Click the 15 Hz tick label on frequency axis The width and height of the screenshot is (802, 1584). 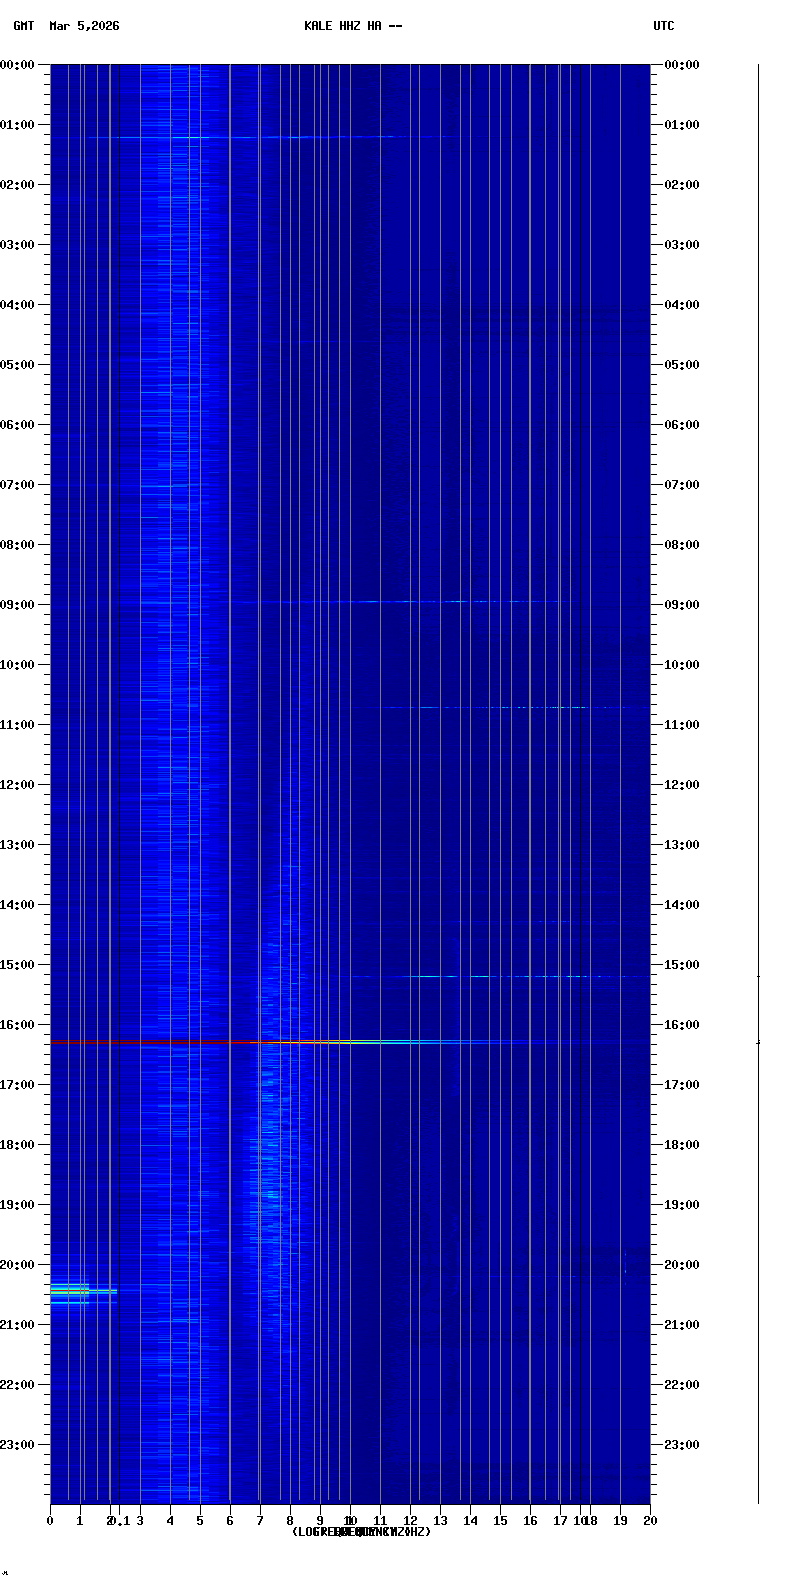[500, 1521]
